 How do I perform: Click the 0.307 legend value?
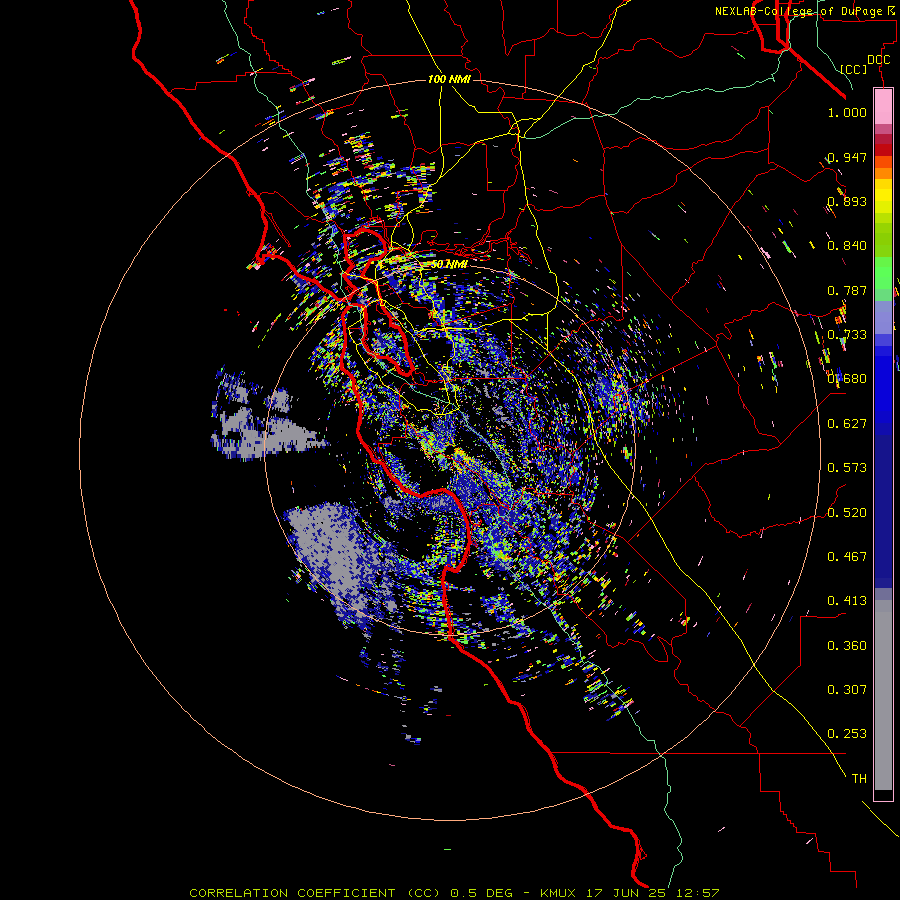[847, 690]
